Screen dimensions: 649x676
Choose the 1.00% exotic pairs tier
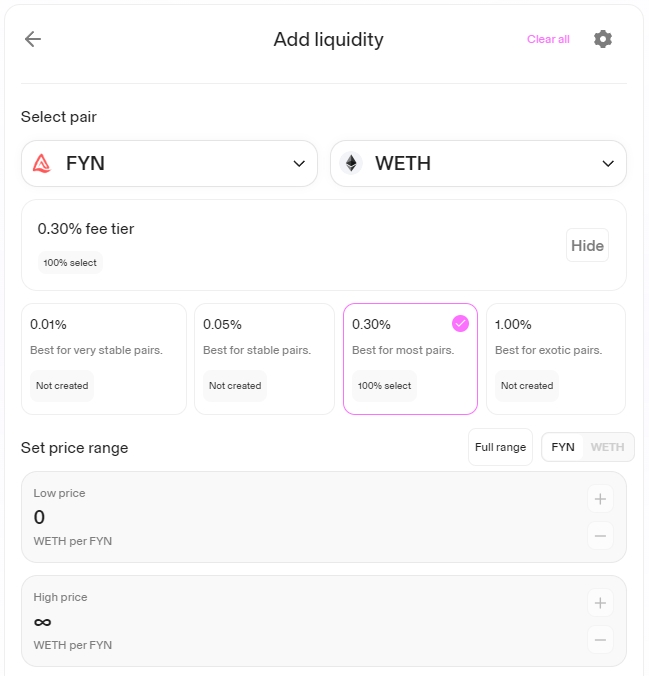(555, 358)
